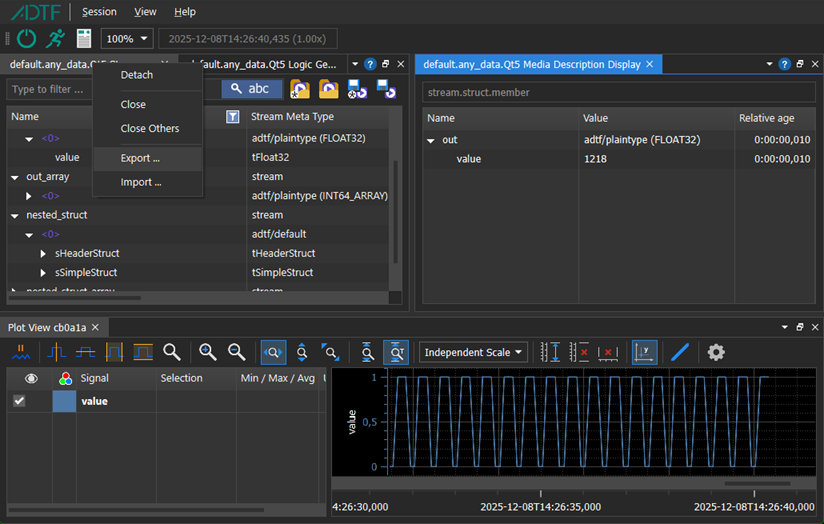Click the pulse with horizontal markers icon
Viewport: 824px width, 524px height.
tap(143, 352)
